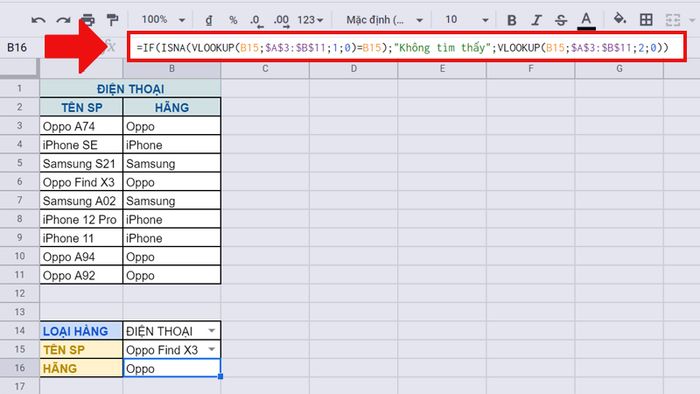
Task: Expand the ĐIỆN THOẠI dropdown in B14
Action: (x=212, y=331)
